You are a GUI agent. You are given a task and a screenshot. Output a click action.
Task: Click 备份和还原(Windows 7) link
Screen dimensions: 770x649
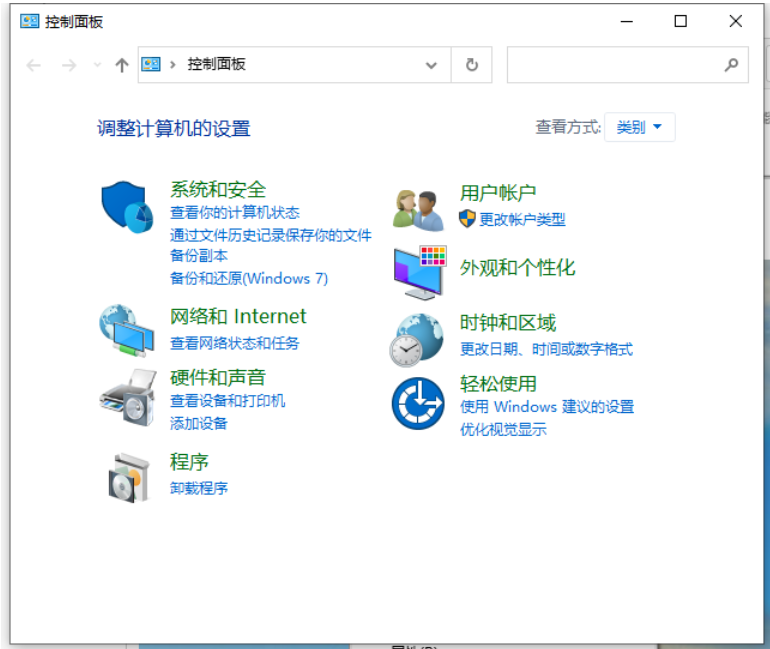click(x=249, y=278)
